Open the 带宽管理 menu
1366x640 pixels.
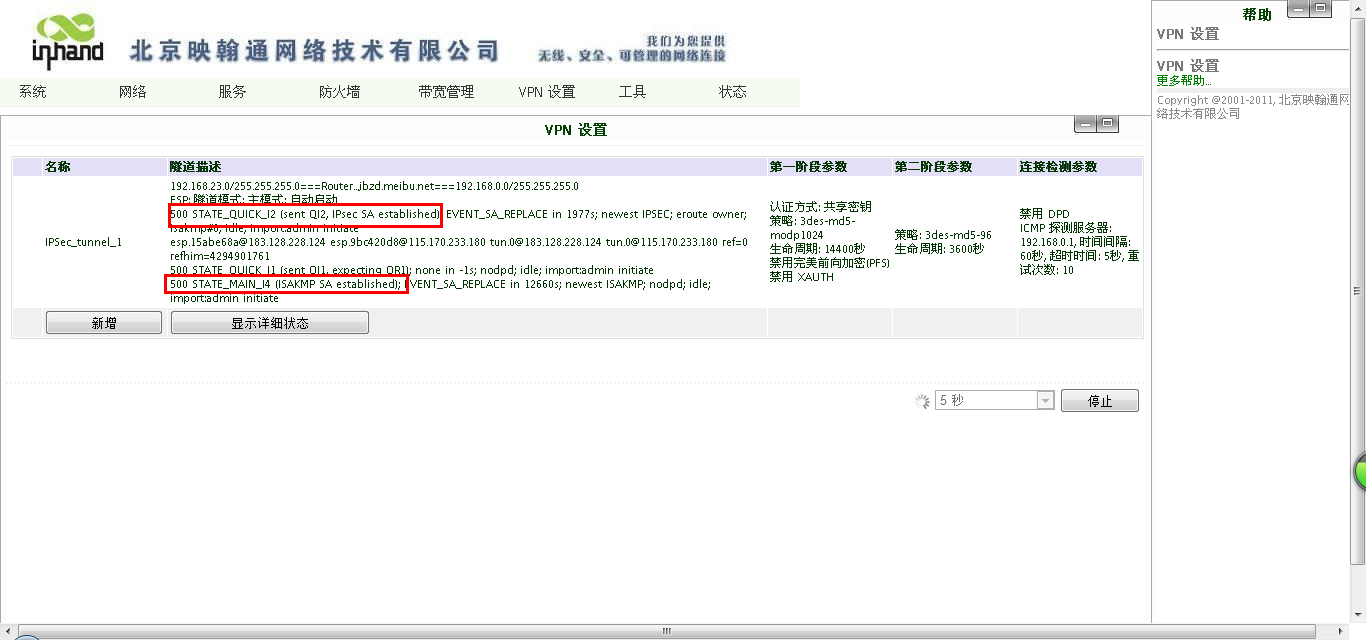pyautogui.click(x=446, y=92)
